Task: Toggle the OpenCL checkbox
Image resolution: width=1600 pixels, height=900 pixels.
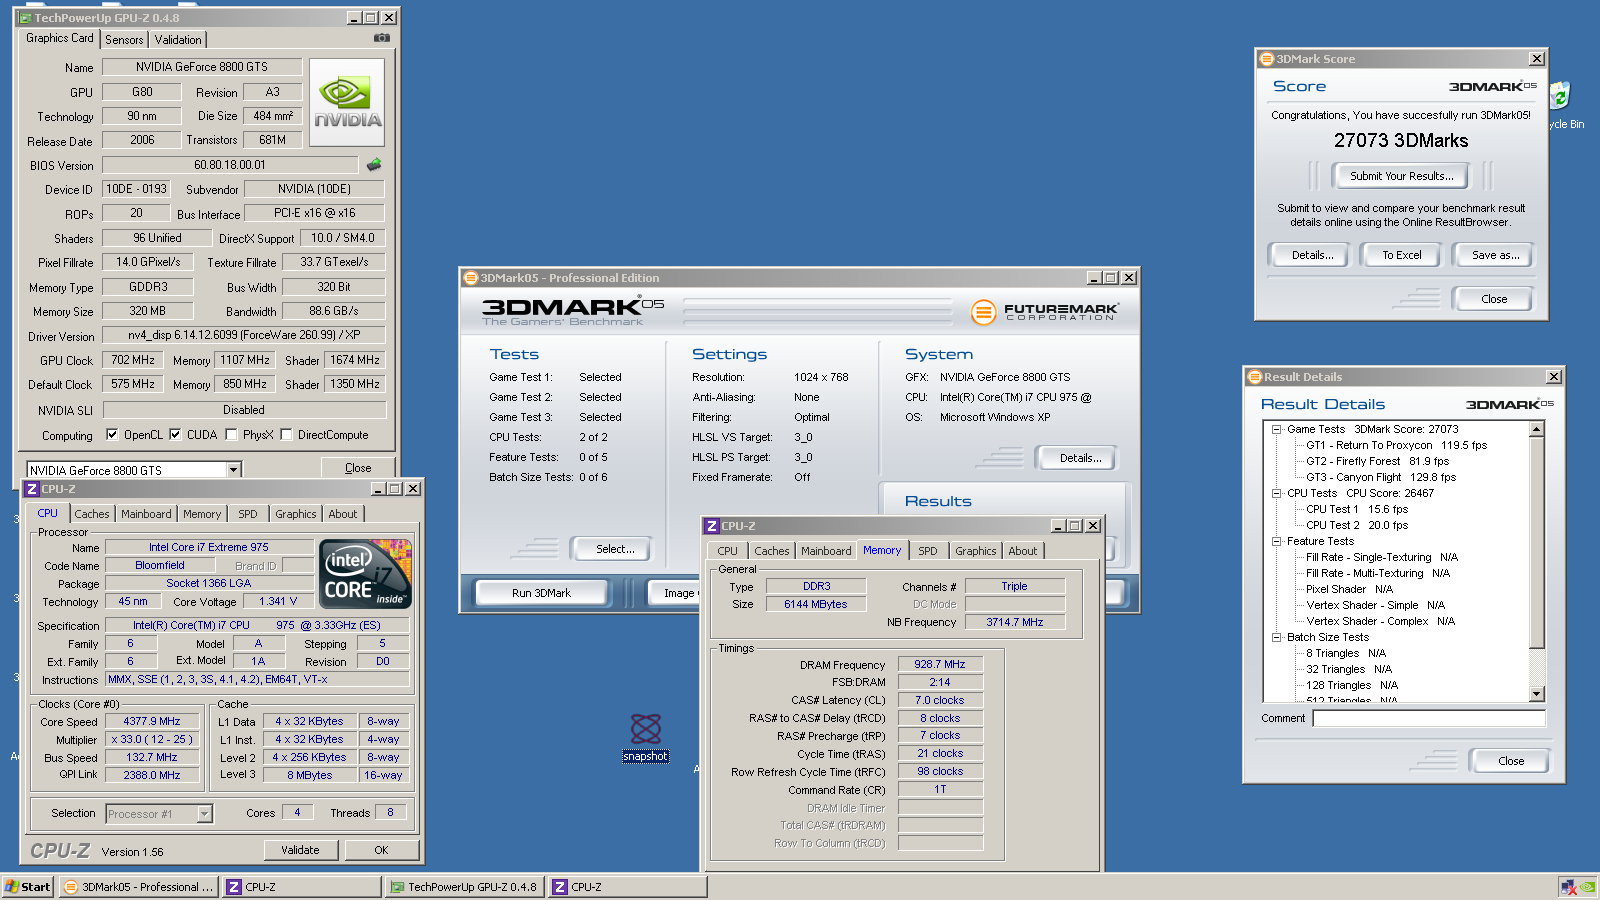Action: (112, 435)
